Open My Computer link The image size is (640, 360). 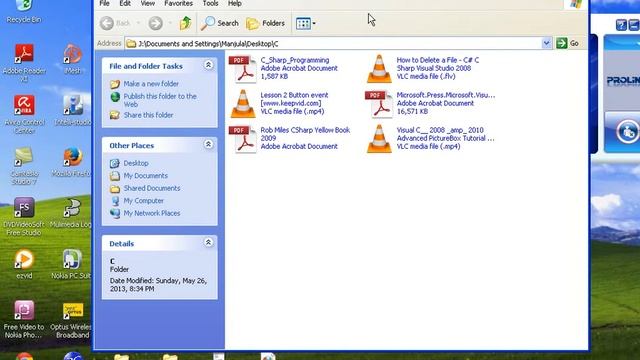tap(144, 201)
